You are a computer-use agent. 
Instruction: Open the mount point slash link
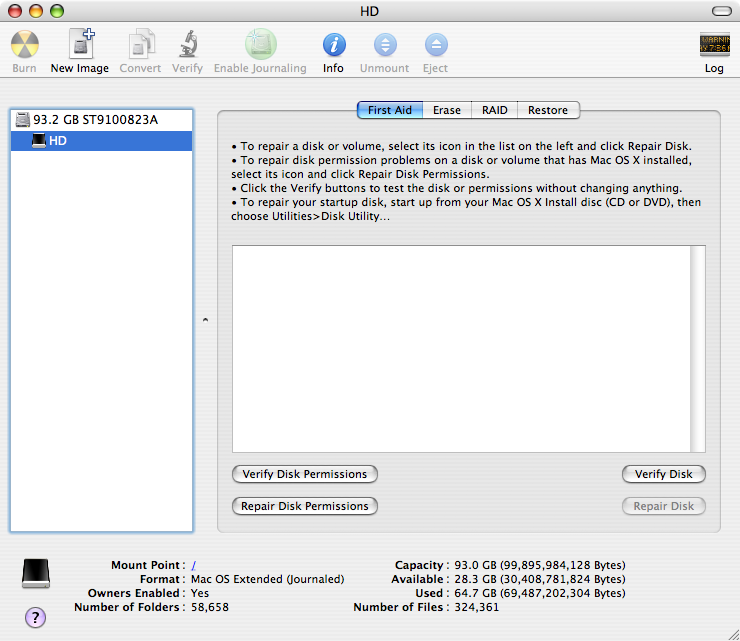(x=193, y=565)
